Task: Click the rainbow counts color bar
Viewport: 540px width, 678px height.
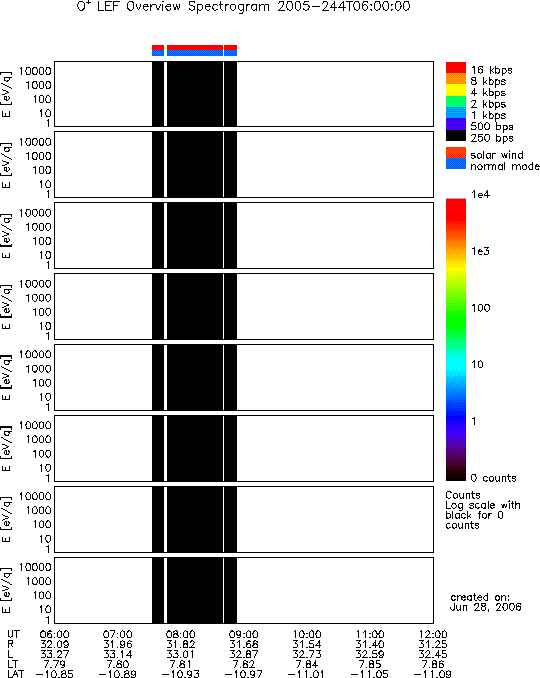Action: pos(456,339)
